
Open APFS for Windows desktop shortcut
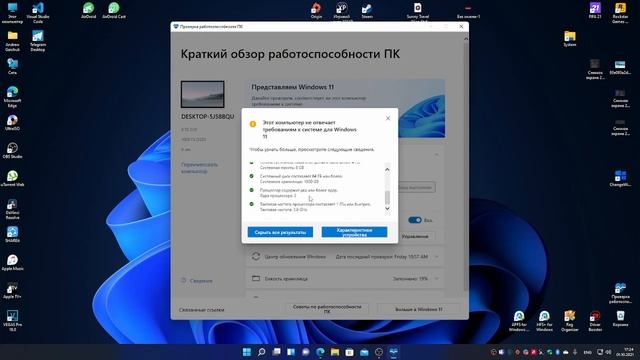tap(519, 321)
